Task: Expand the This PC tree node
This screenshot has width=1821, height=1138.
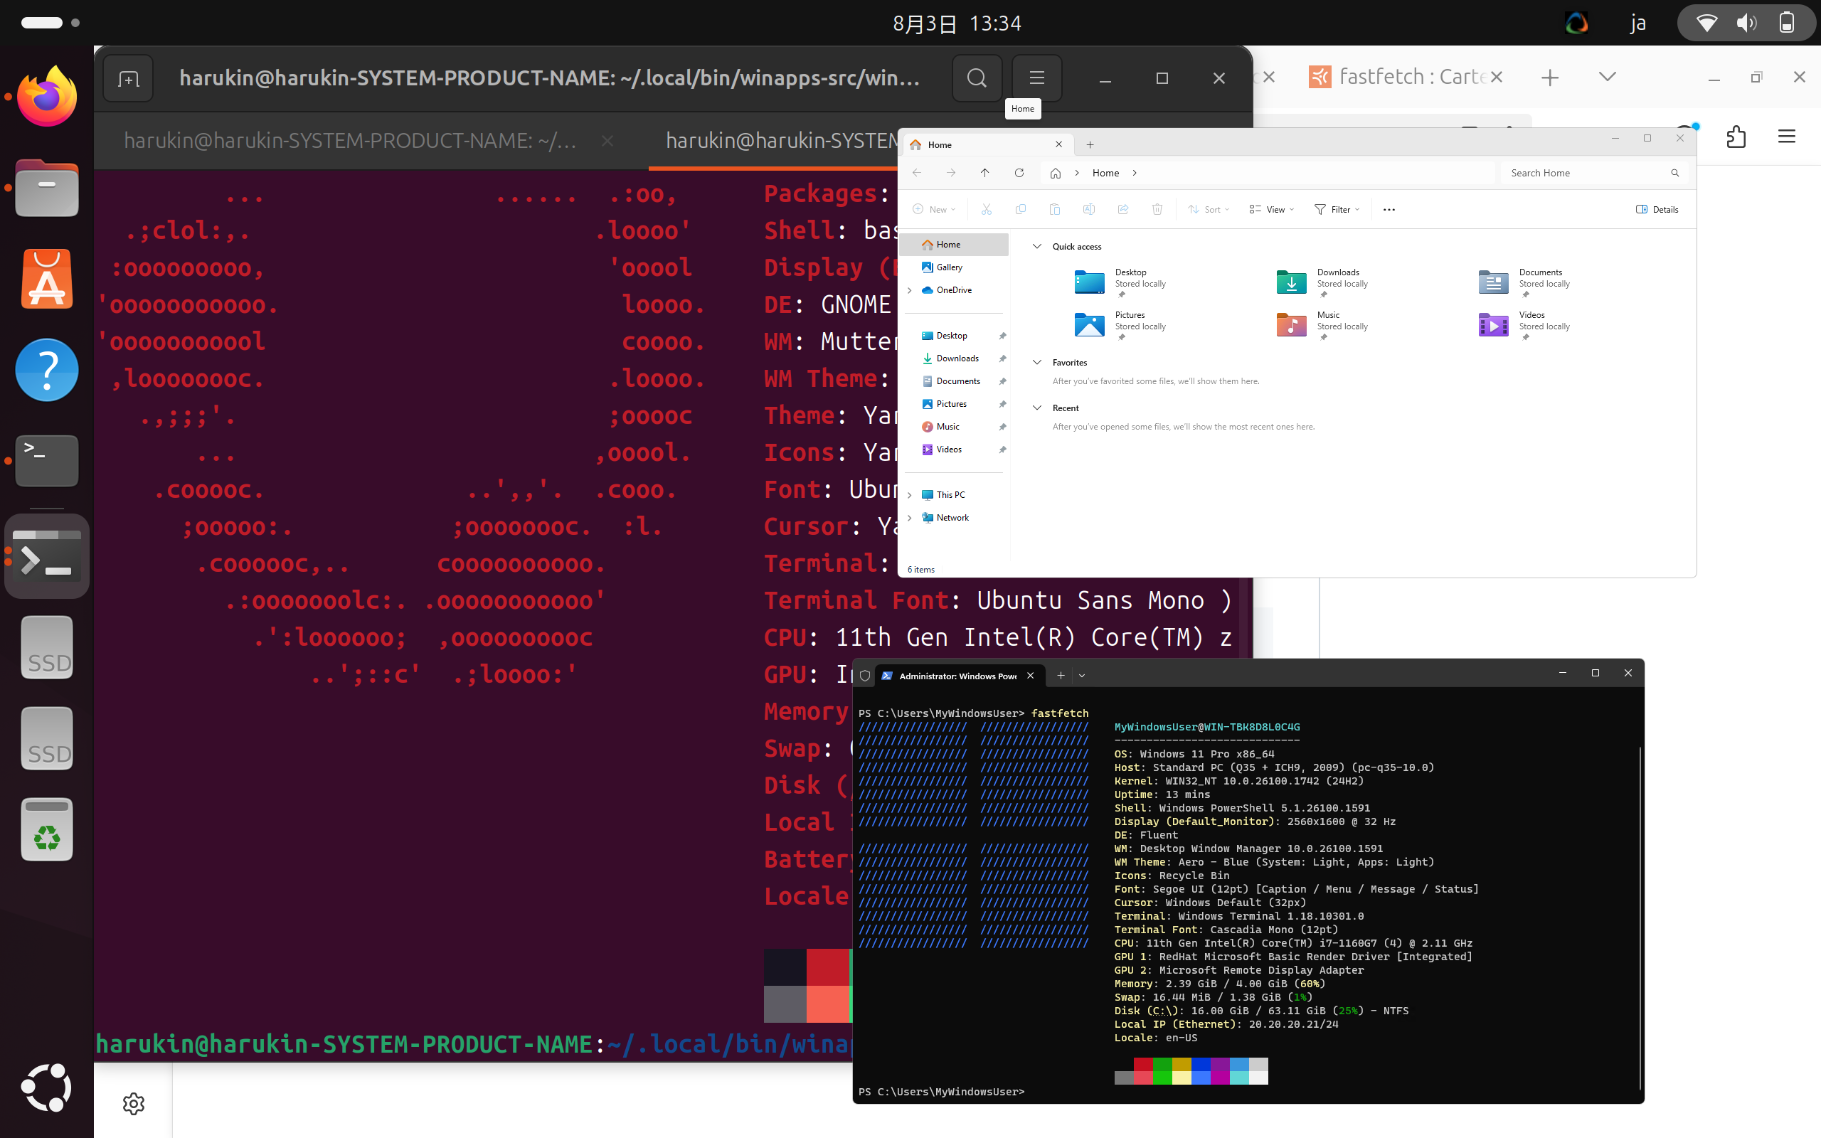Action: pyautogui.click(x=910, y=495)
